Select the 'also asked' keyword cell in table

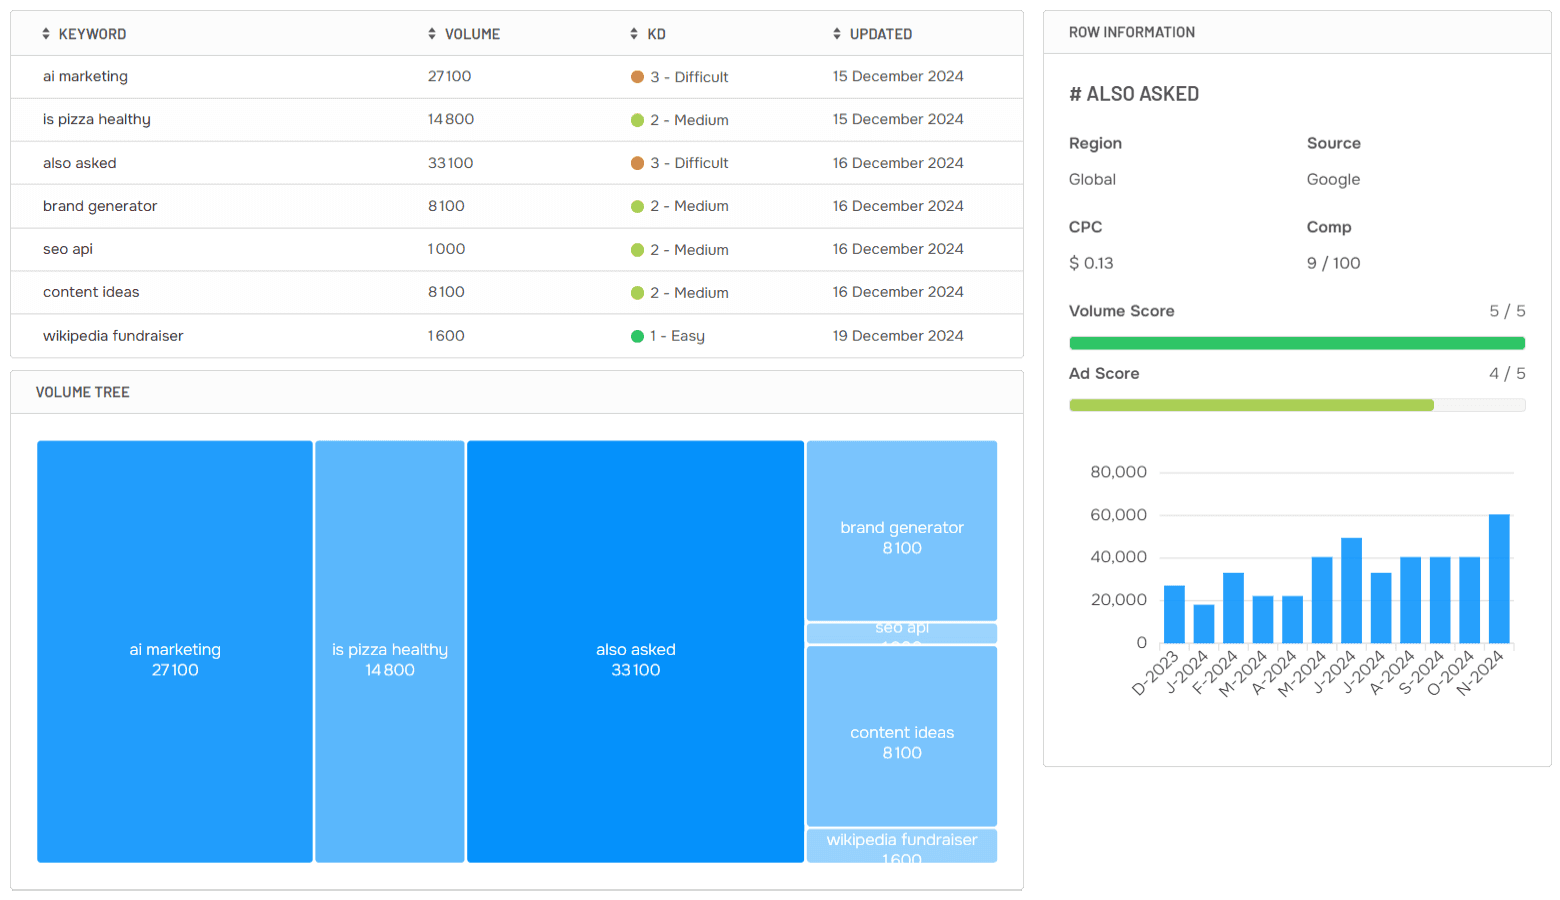pyautogui.click(x=80, y=163)
